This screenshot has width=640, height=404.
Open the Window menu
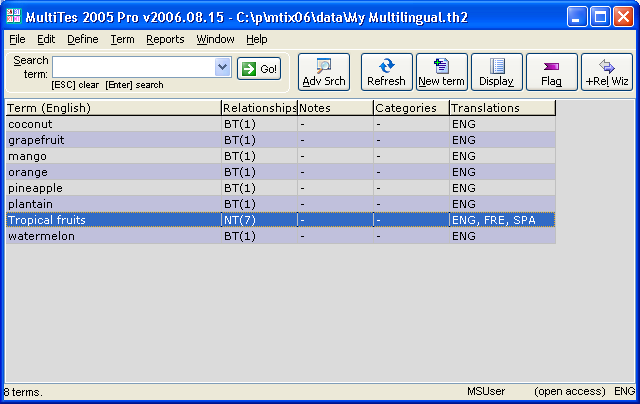pos(215,39)
